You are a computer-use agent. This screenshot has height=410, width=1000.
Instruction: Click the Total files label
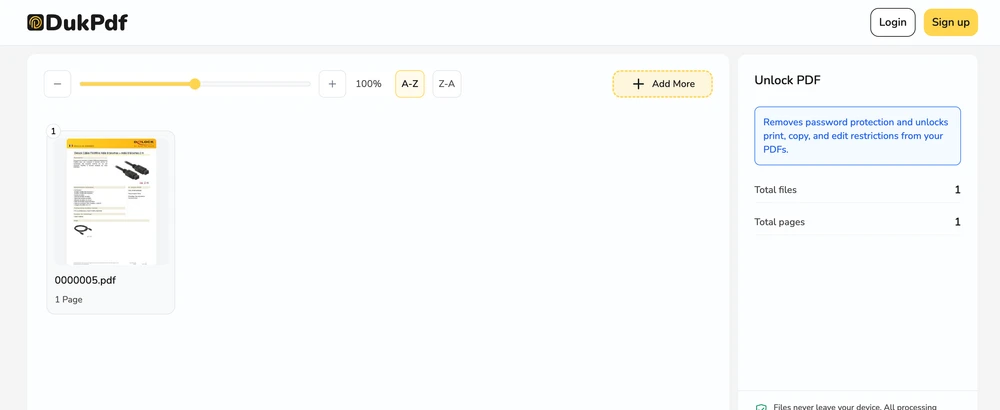coord(775,189)
